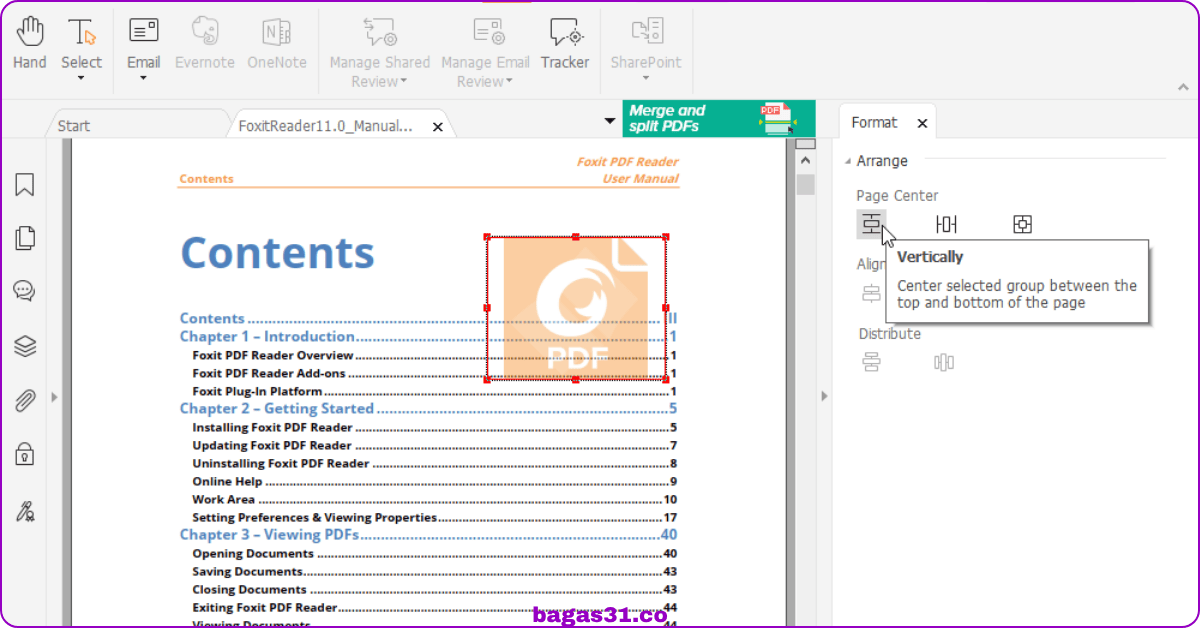The image size is (1200, 628).
Task: Switch to the Start tab
Action: [74, 126]
